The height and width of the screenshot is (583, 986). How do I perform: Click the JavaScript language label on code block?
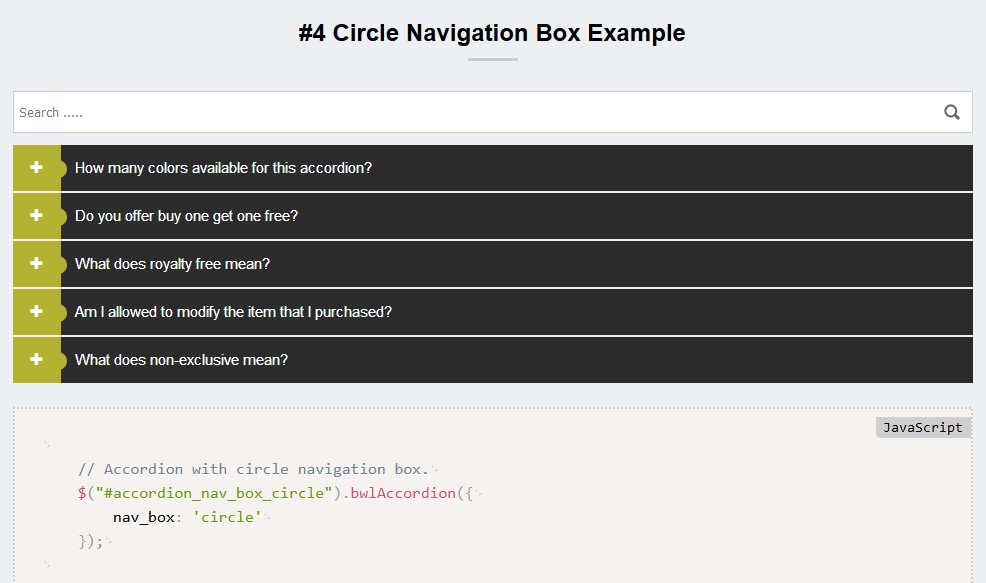922,428
